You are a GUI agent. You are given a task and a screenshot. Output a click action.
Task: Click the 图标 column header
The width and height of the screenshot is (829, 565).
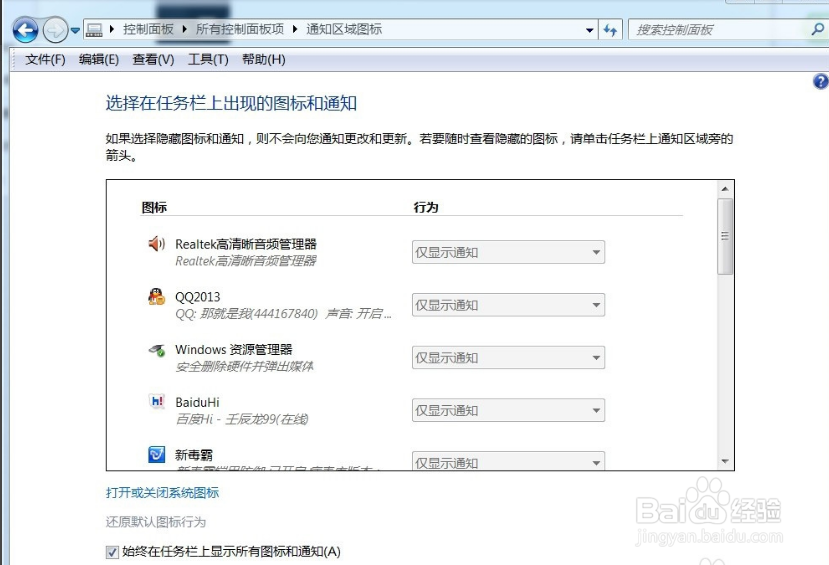pyautogui.click(x=154, y=207)
